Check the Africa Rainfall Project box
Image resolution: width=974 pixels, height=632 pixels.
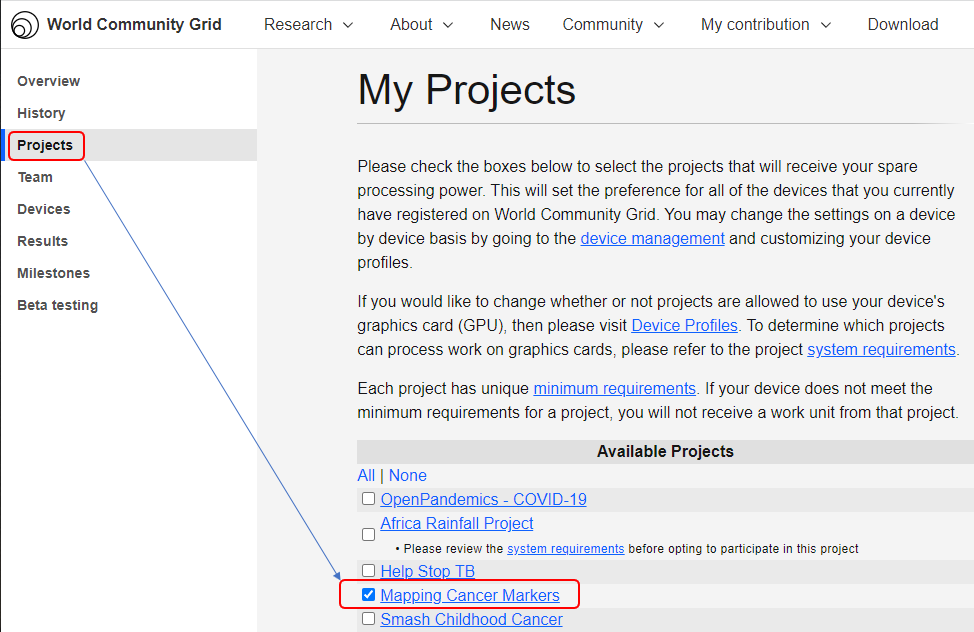tap(369, 535)
